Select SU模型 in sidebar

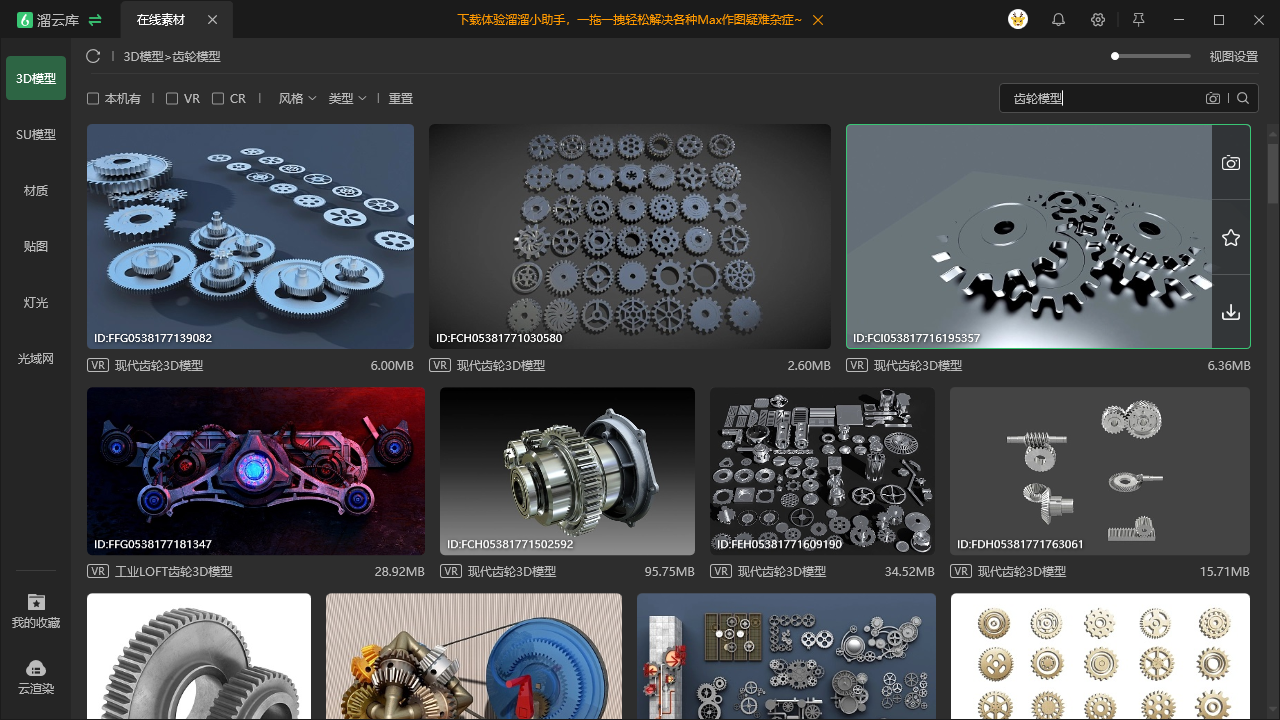click(36, 135)
